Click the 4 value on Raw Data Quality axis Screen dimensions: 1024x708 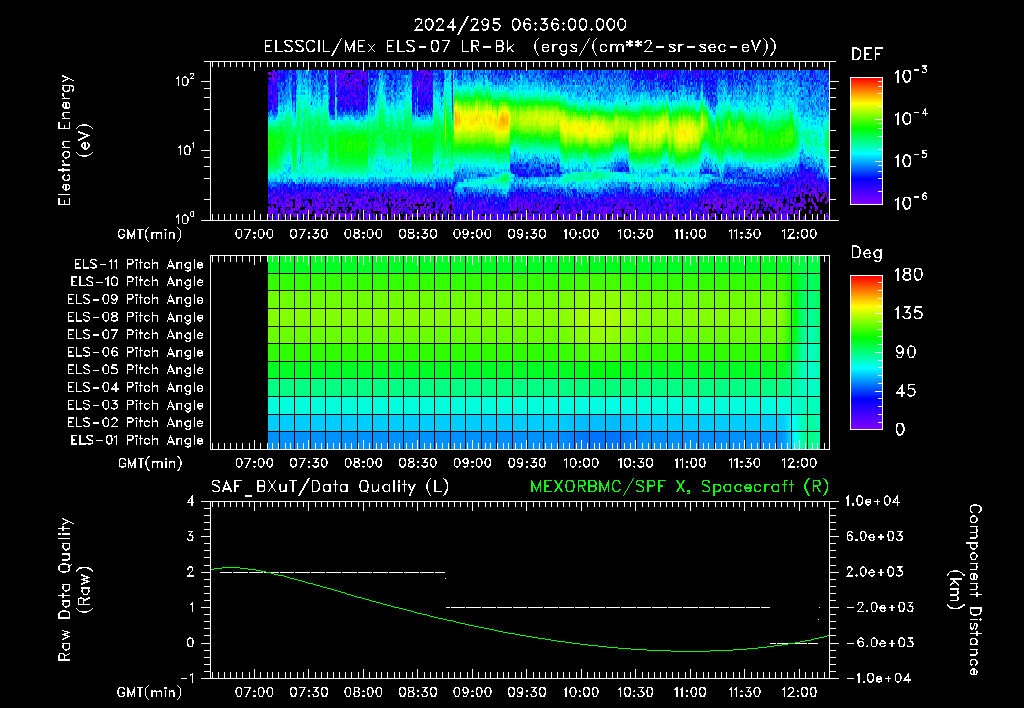point(191,501)
